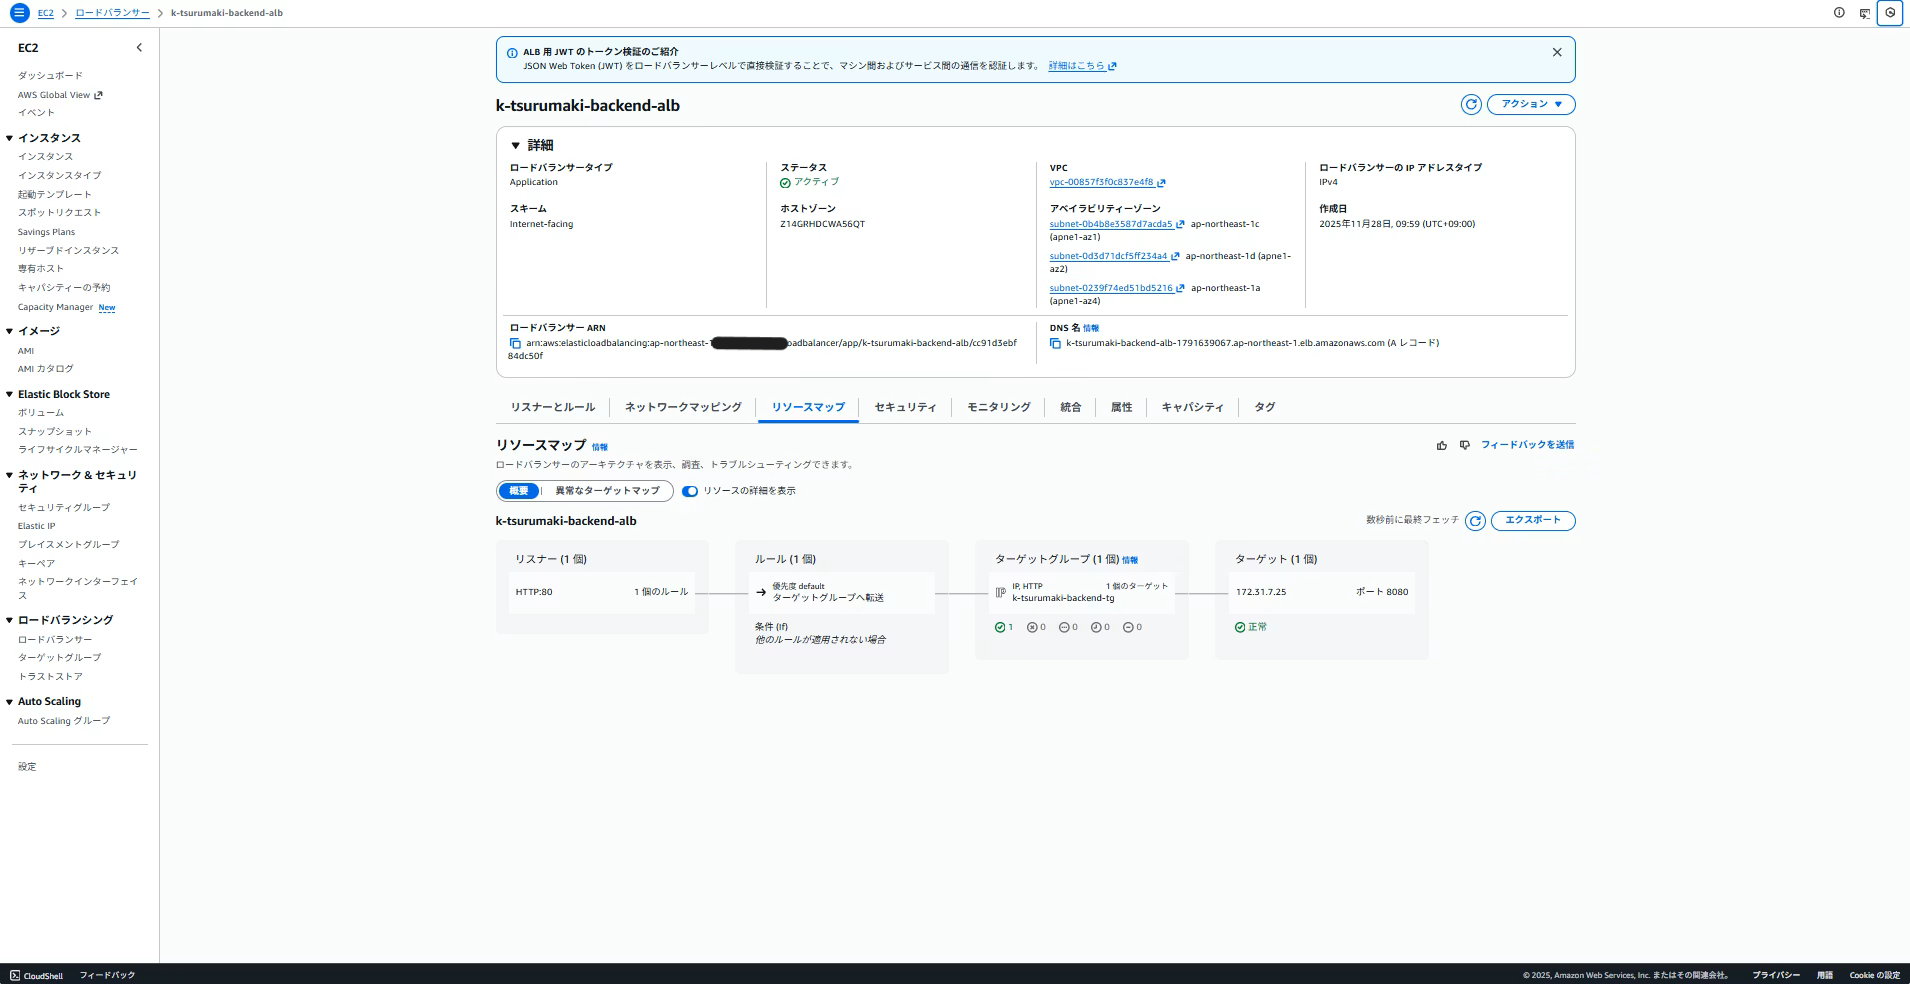Open 情報 link beside リソースマップ heading
Screen dimensions: 1910x984
point(600,447)
